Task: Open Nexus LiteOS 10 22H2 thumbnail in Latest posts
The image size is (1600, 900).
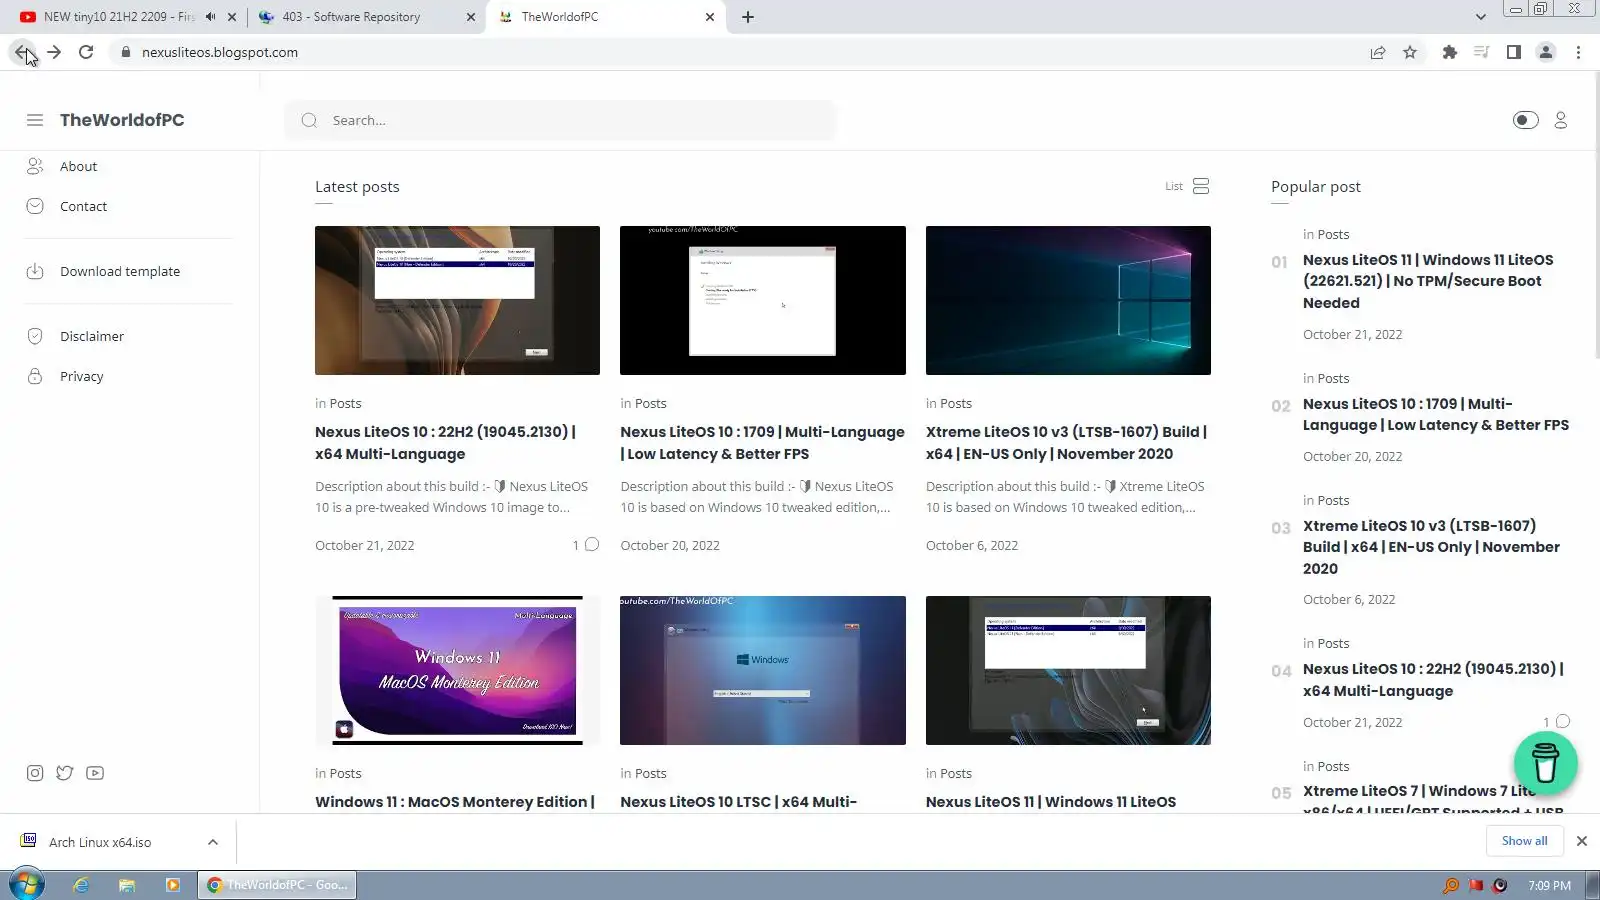Action: coord(457,300)
